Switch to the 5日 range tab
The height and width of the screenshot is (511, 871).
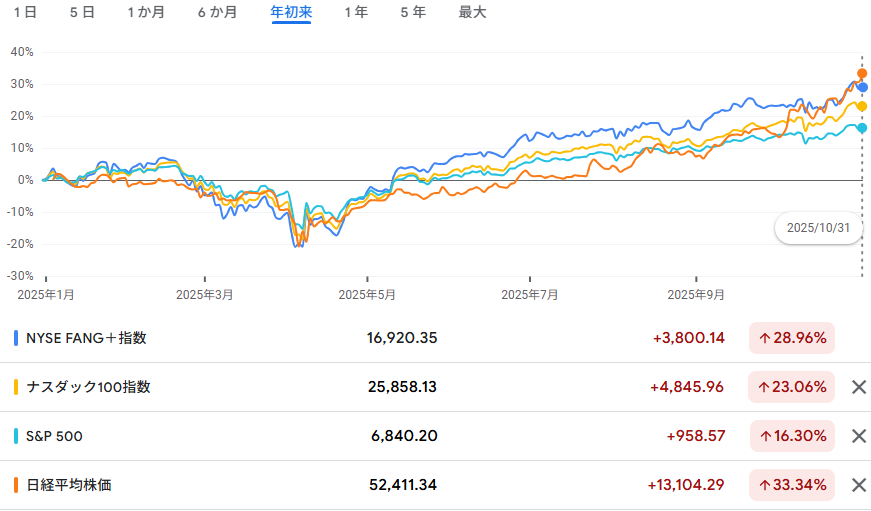83,13
